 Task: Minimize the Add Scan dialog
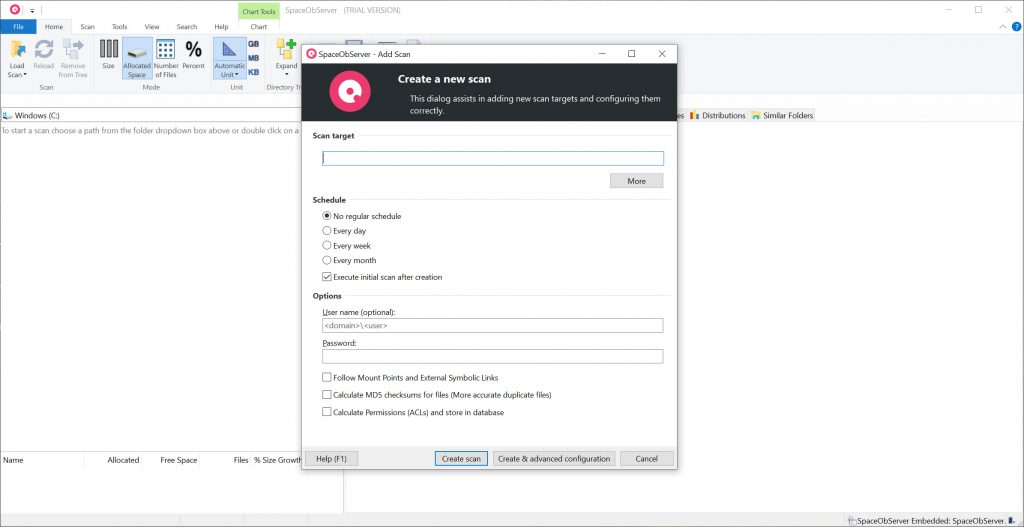pyautogui.click(x=601, y=54)
